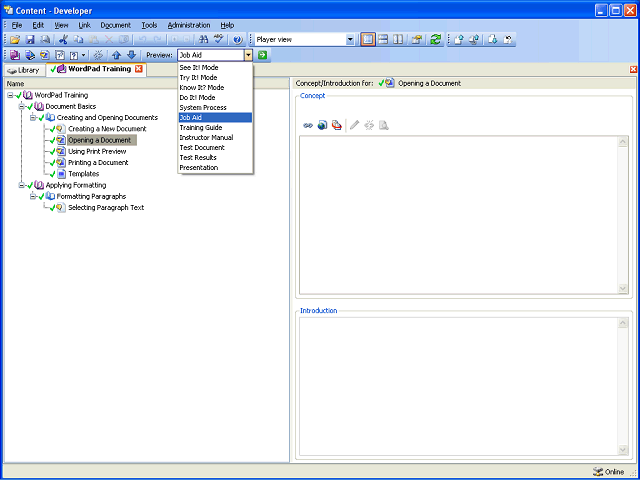
Task: Open the File menu
Action: [17, 25]
